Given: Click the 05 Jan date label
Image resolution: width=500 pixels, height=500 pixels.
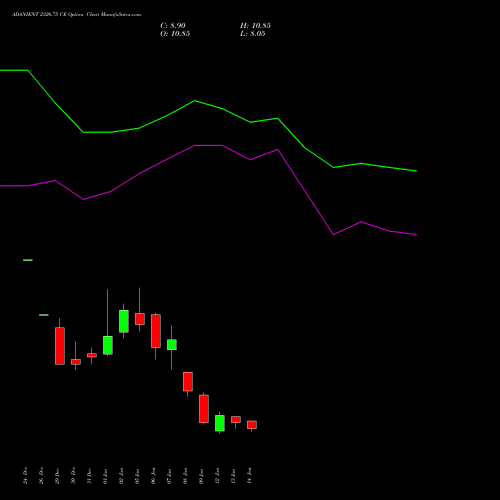Looking at the screenshot, I should pos(137,476).
